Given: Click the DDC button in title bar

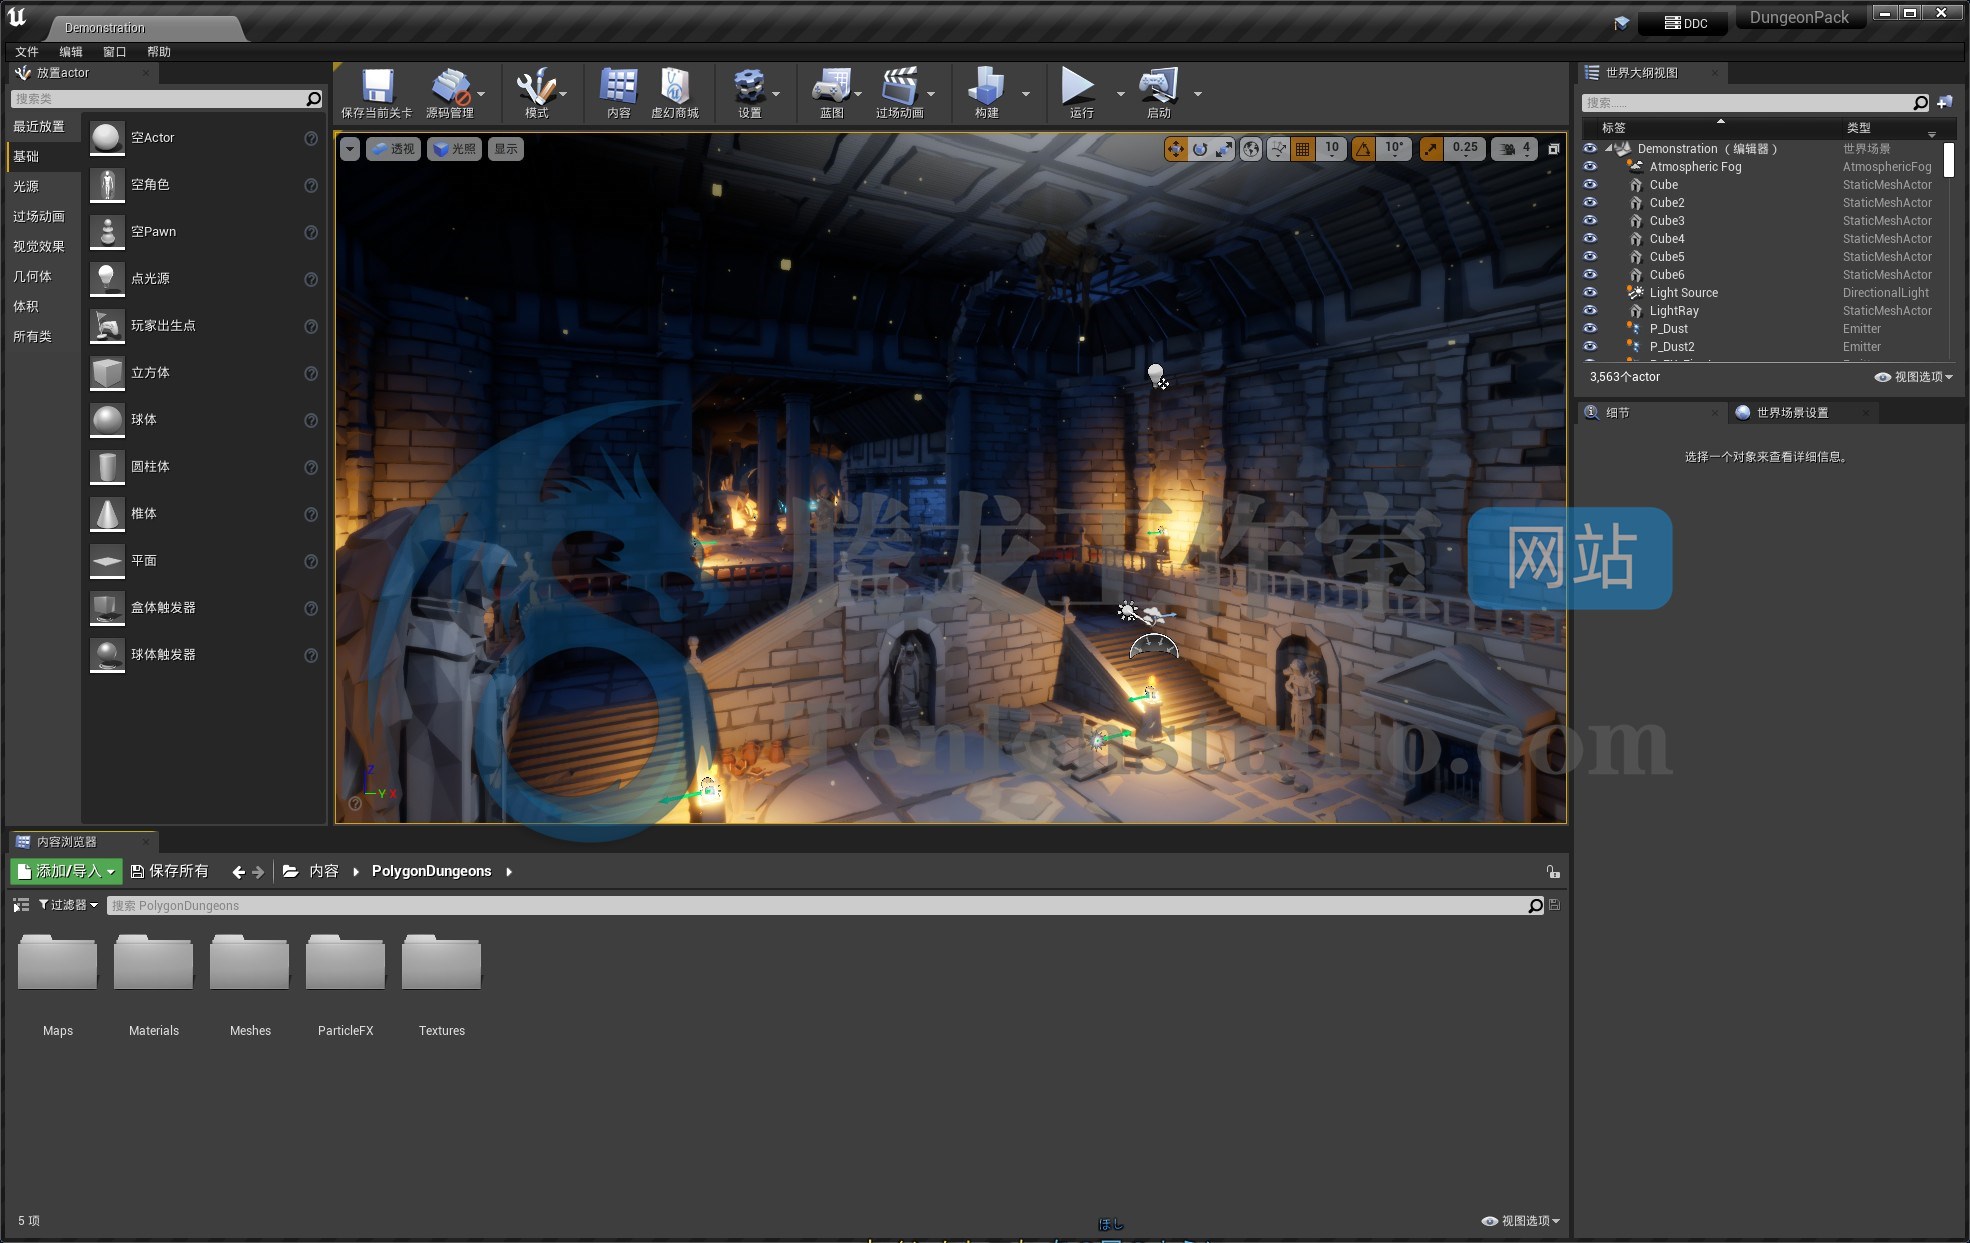Looking at the screenshot, I should pyautogui.click(x=1685, y=23).
